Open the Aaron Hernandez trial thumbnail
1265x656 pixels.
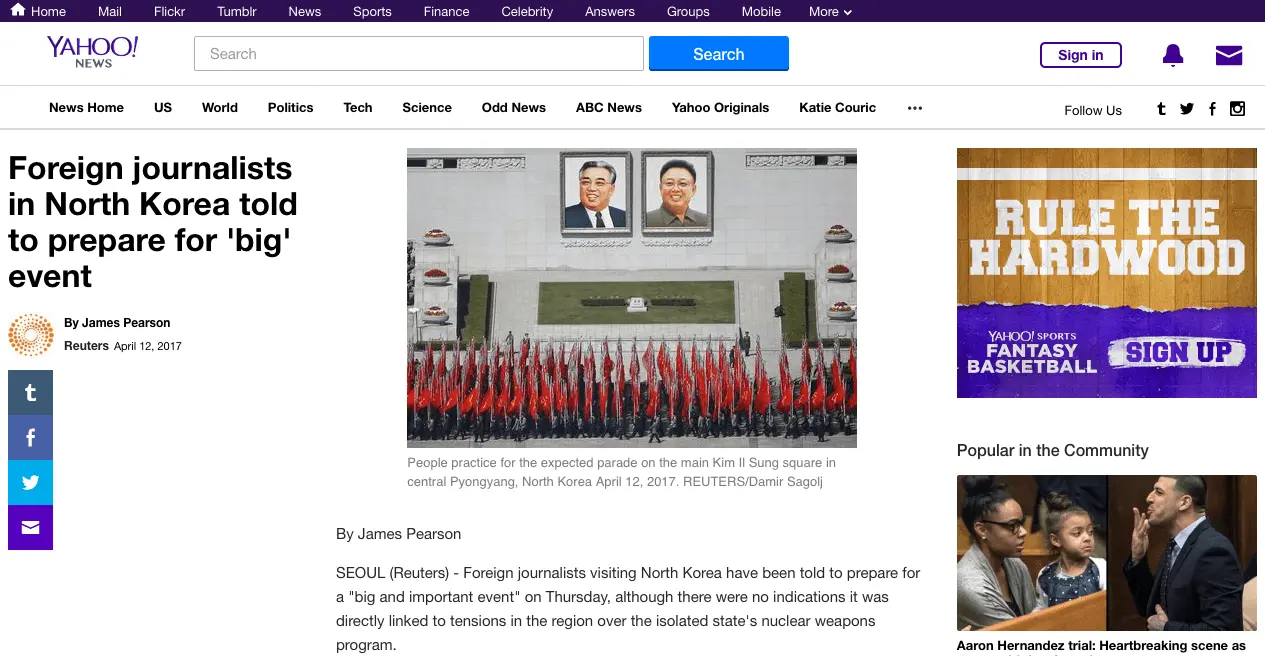click(x=1106, y=552)
